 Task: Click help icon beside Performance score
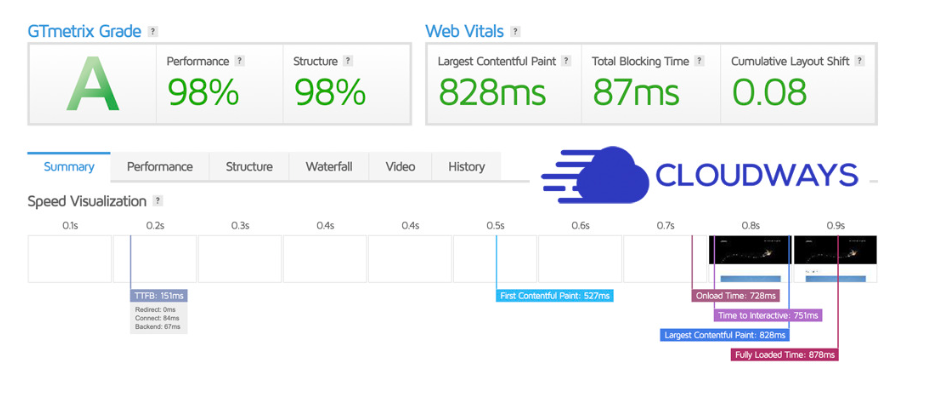tap(239, 61)
